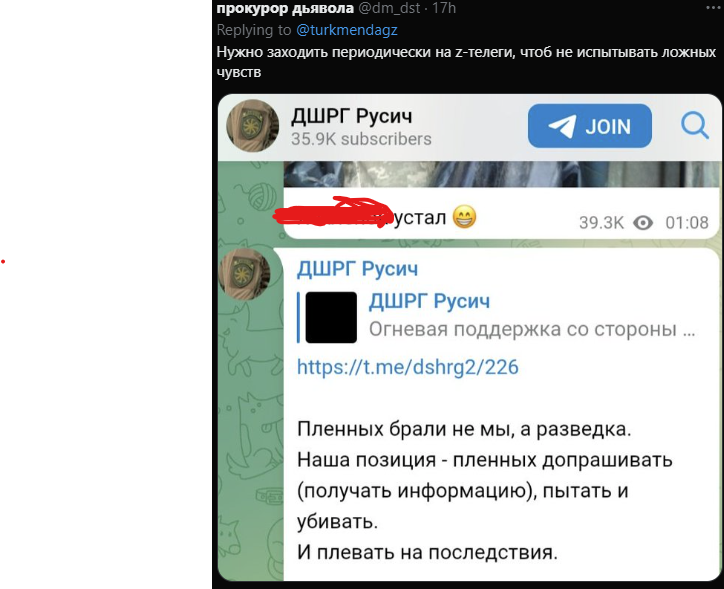The height and width of the screenshot is (589, 724).
Task: Click the 01:08 message timestamp
Action: [x=687, y=223]
